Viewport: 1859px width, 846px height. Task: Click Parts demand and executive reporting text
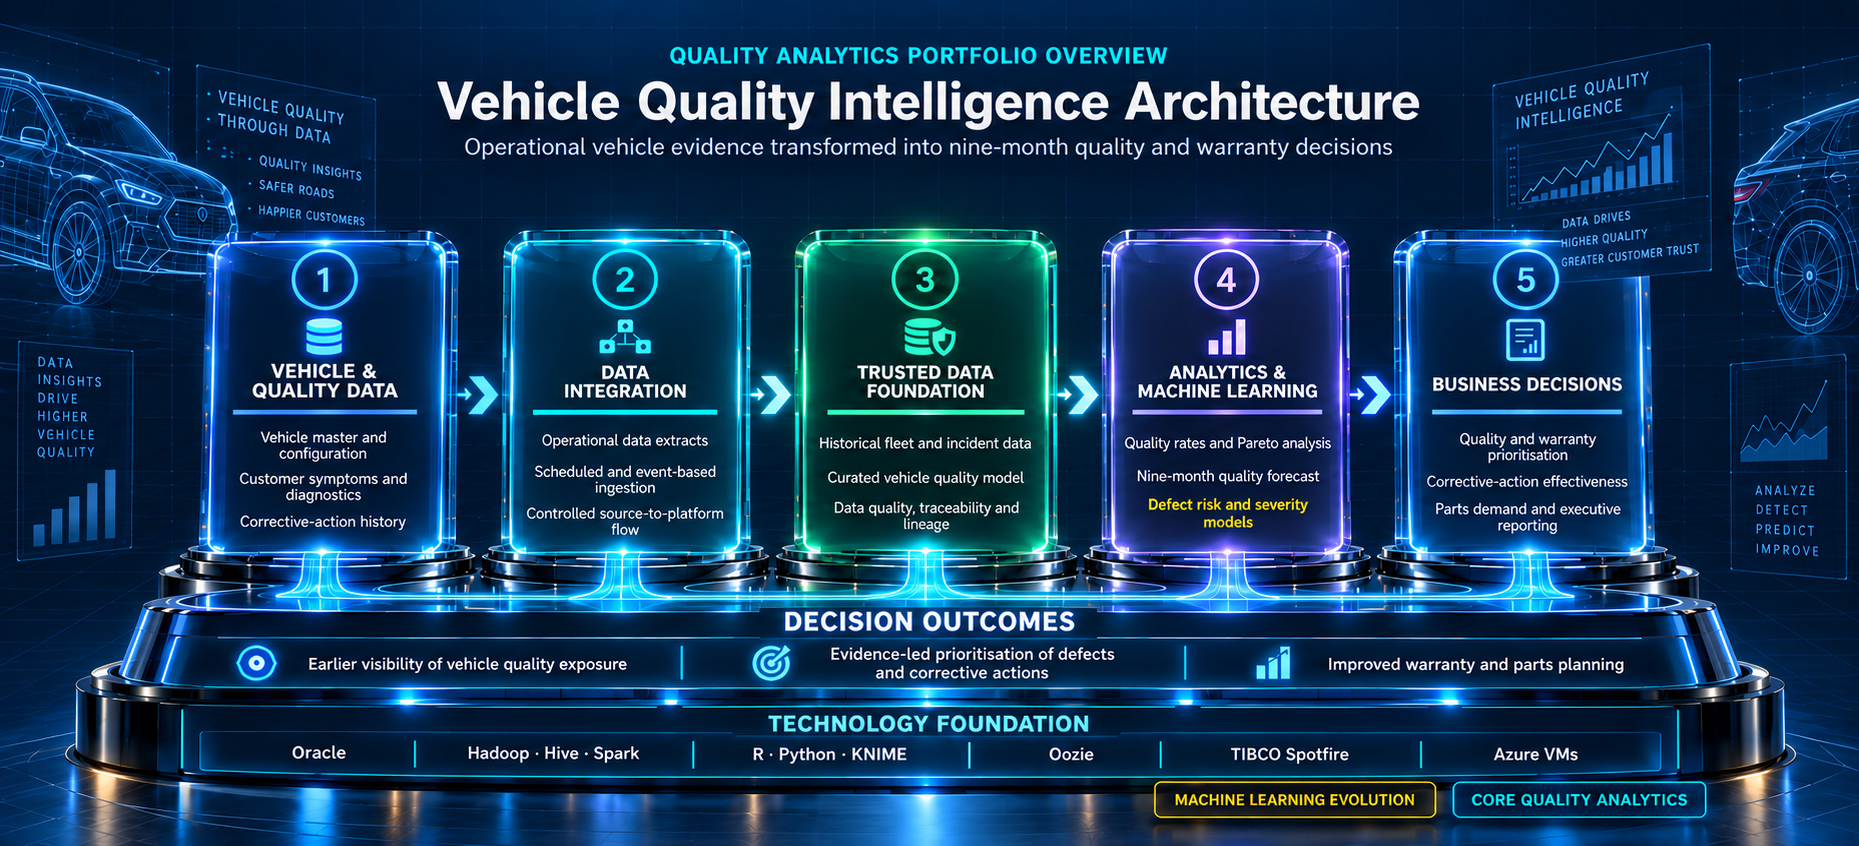[1527, 517]
